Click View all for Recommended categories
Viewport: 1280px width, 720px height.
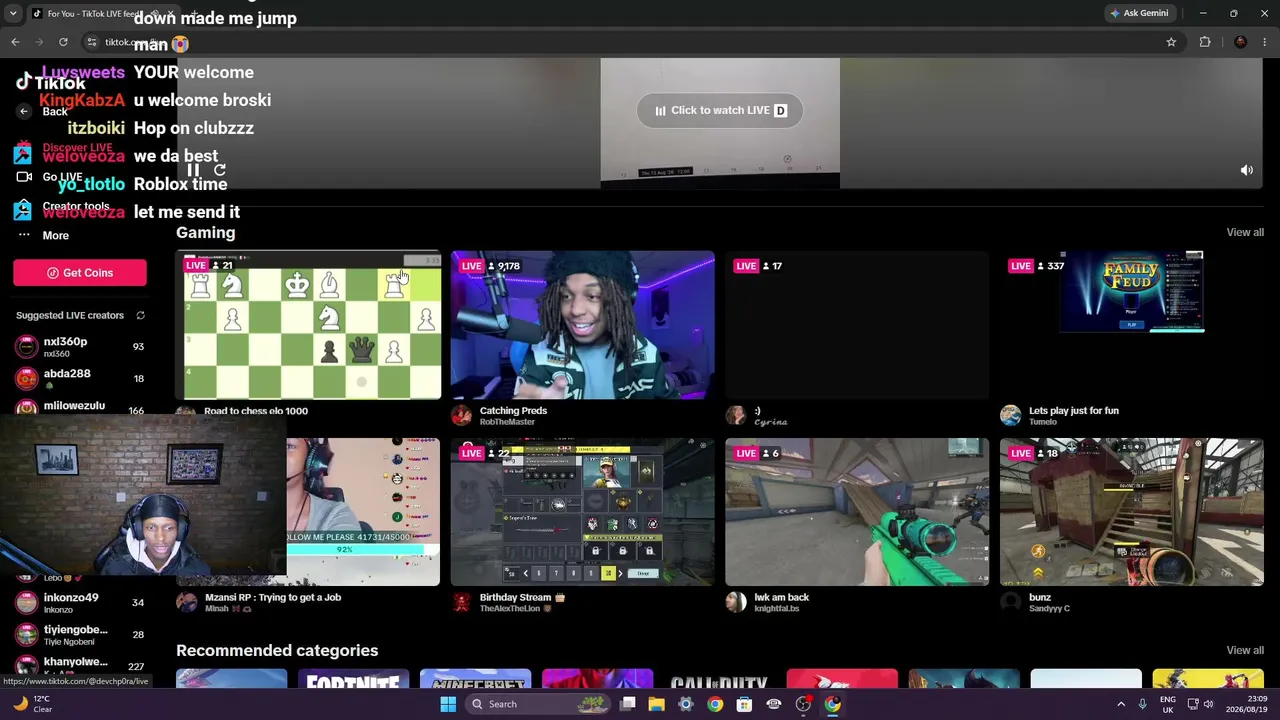[x=1245, y=650]
